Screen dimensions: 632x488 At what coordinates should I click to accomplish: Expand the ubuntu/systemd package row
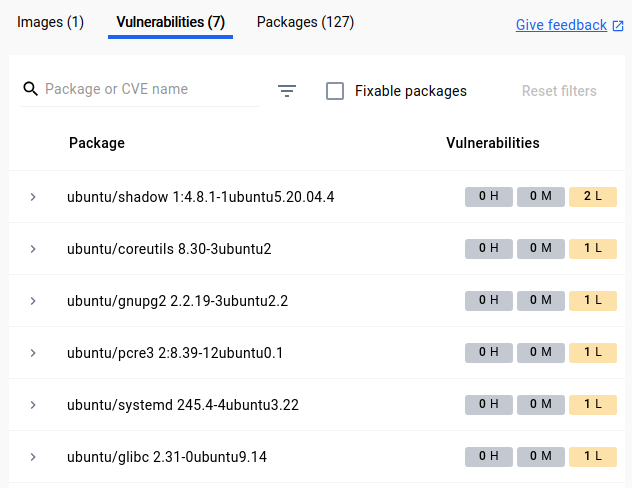pos(33,405)
